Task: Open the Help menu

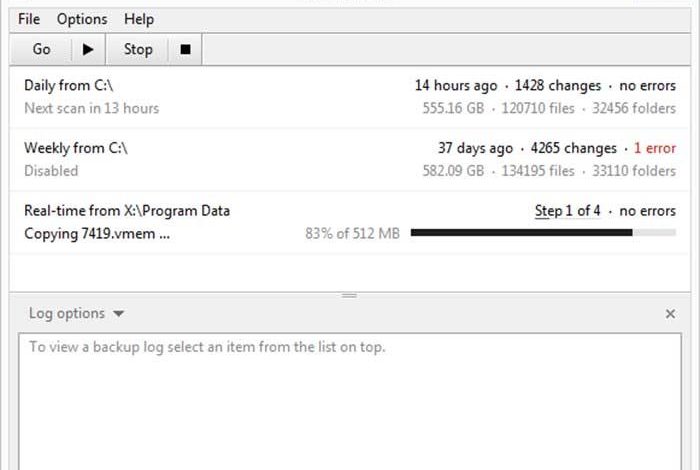Action: [139, 19]
